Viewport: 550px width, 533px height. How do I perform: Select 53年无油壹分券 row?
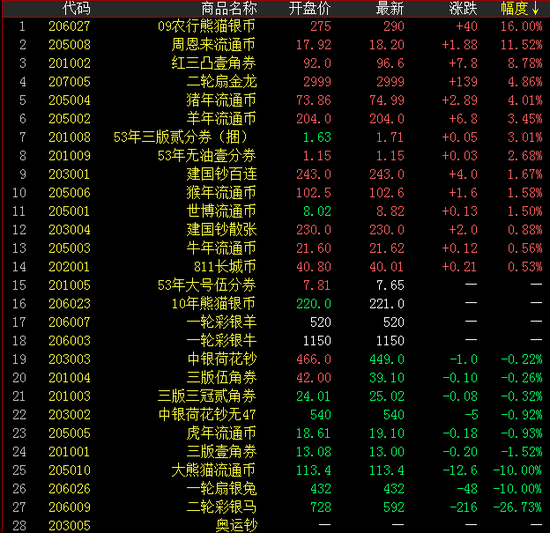click(275, 156)
